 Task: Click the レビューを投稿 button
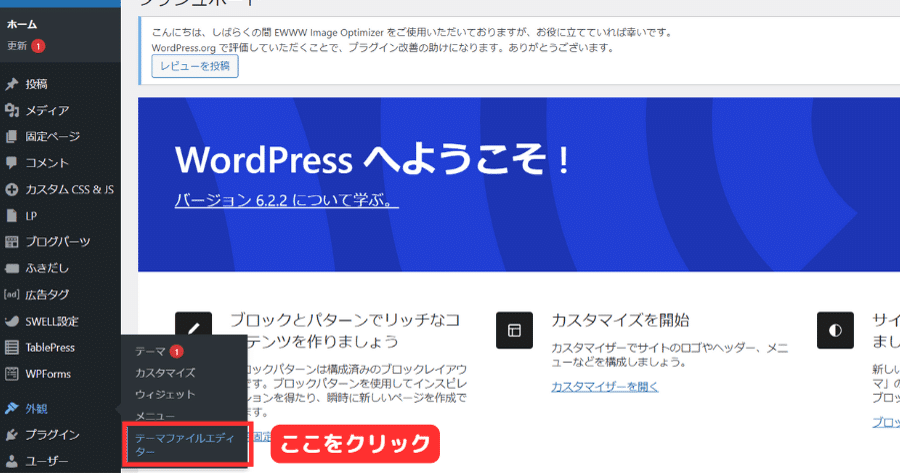tap(195, 66)
